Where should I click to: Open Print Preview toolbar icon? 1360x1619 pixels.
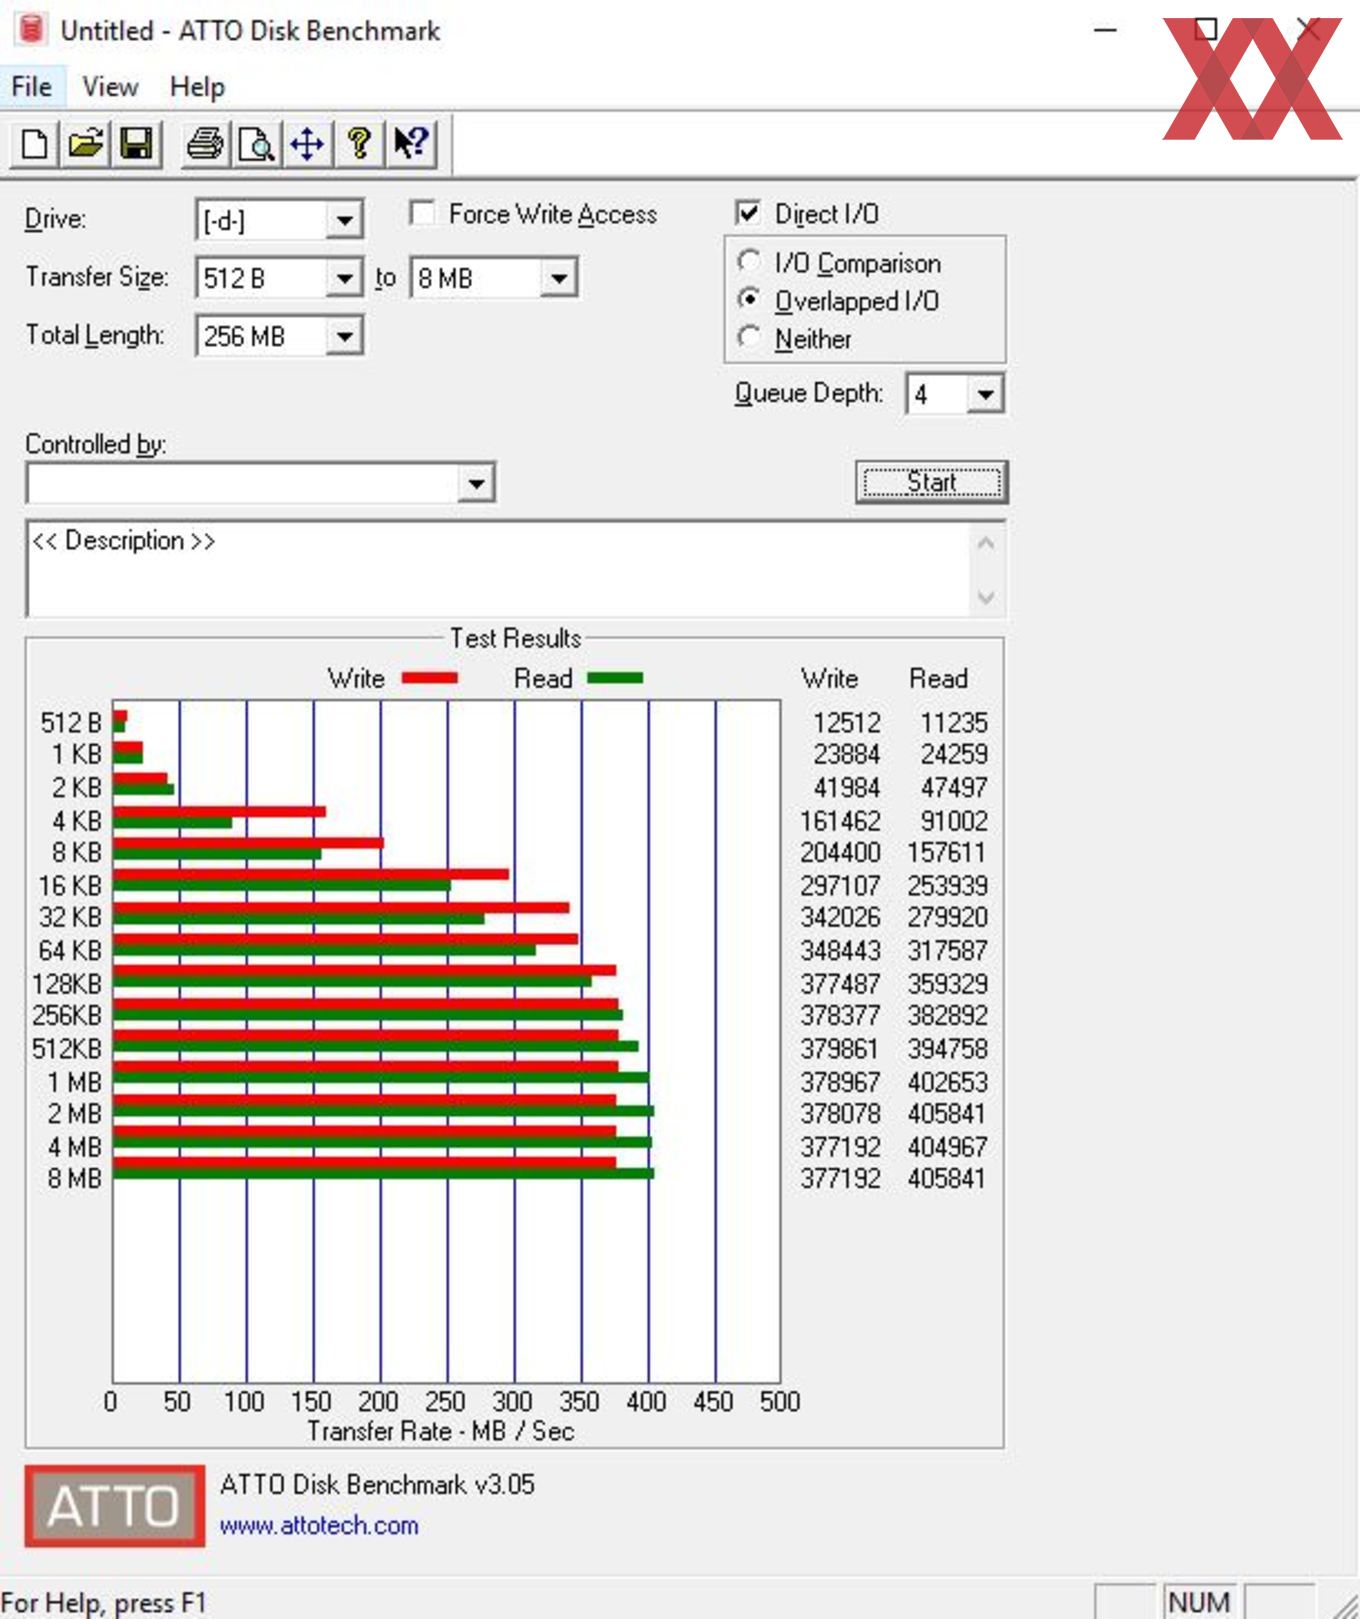[x=257, y=144]
